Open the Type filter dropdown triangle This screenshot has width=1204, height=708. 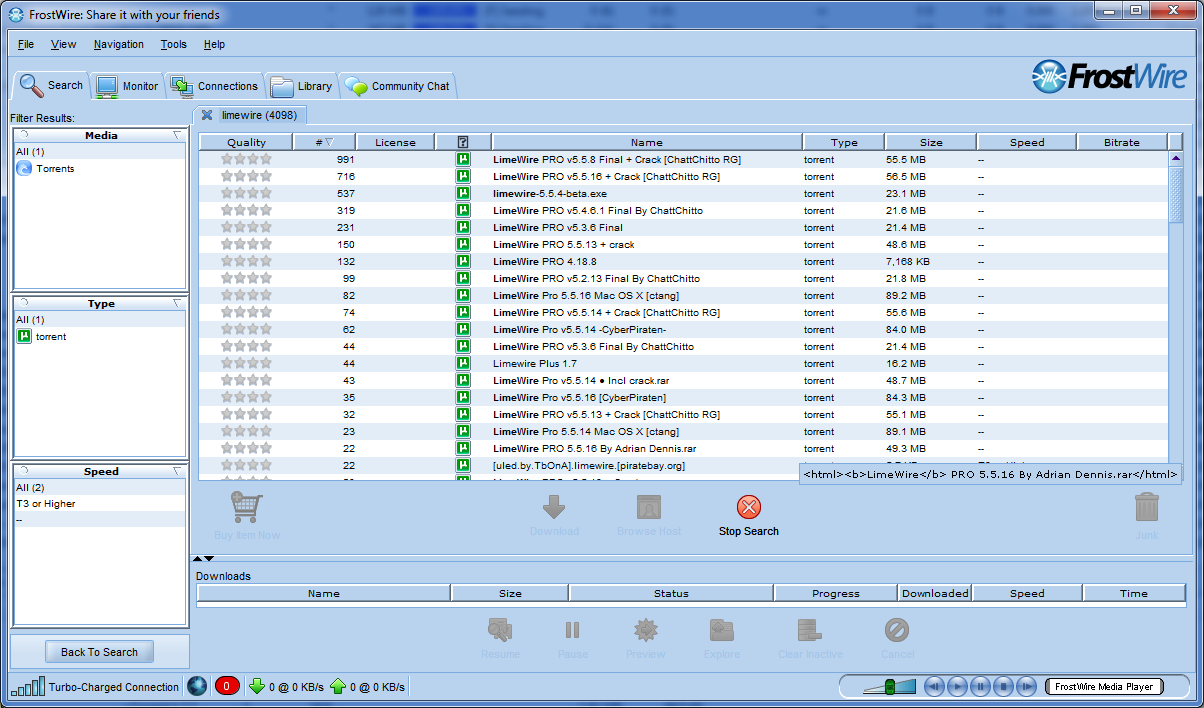click(177, 302)
